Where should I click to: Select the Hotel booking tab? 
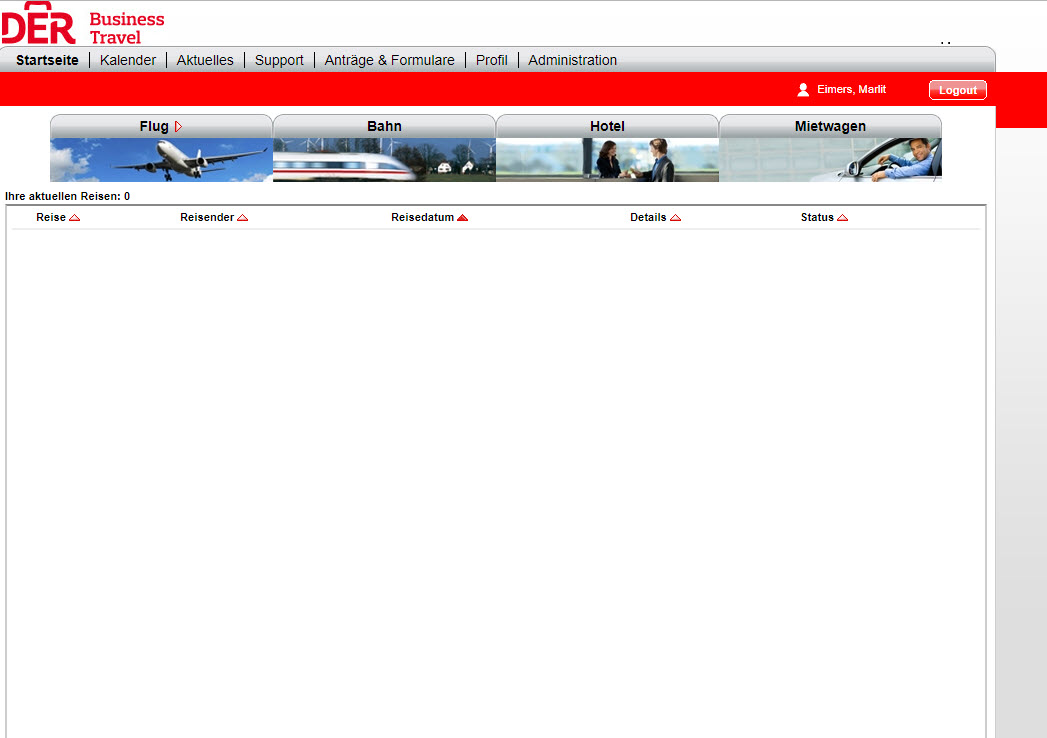click(x=607, y=126)
